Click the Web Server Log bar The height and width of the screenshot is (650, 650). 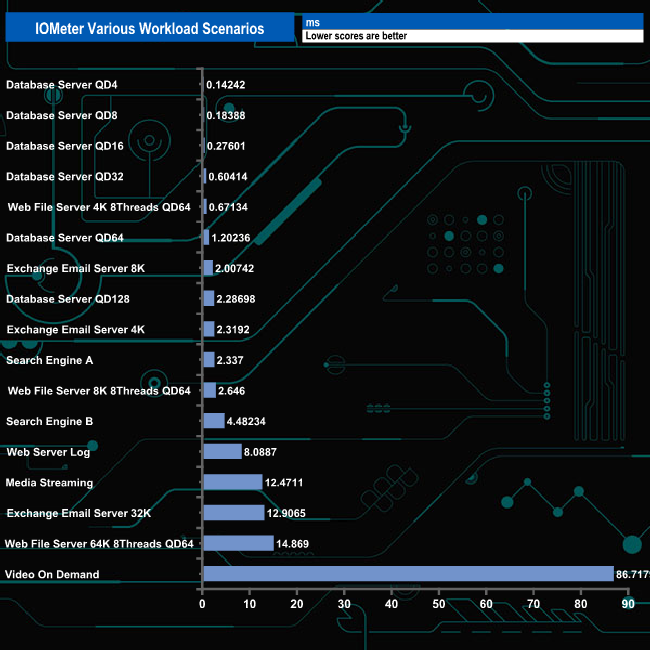tap(222, 452)
